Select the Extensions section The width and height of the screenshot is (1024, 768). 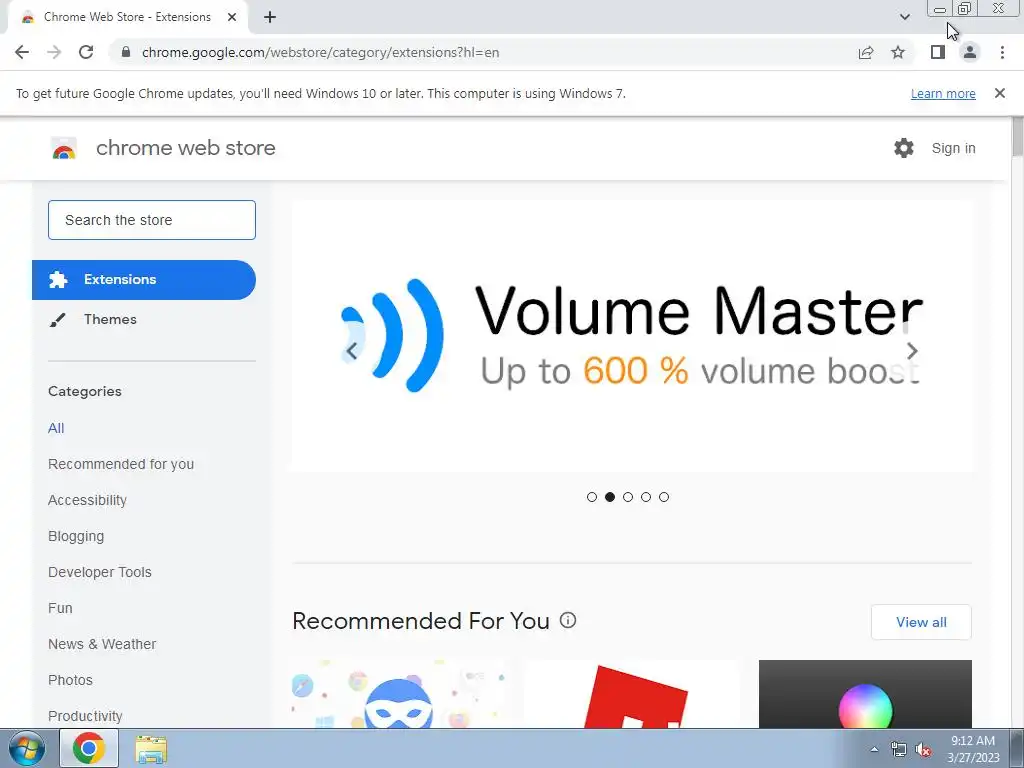(144, 280)
